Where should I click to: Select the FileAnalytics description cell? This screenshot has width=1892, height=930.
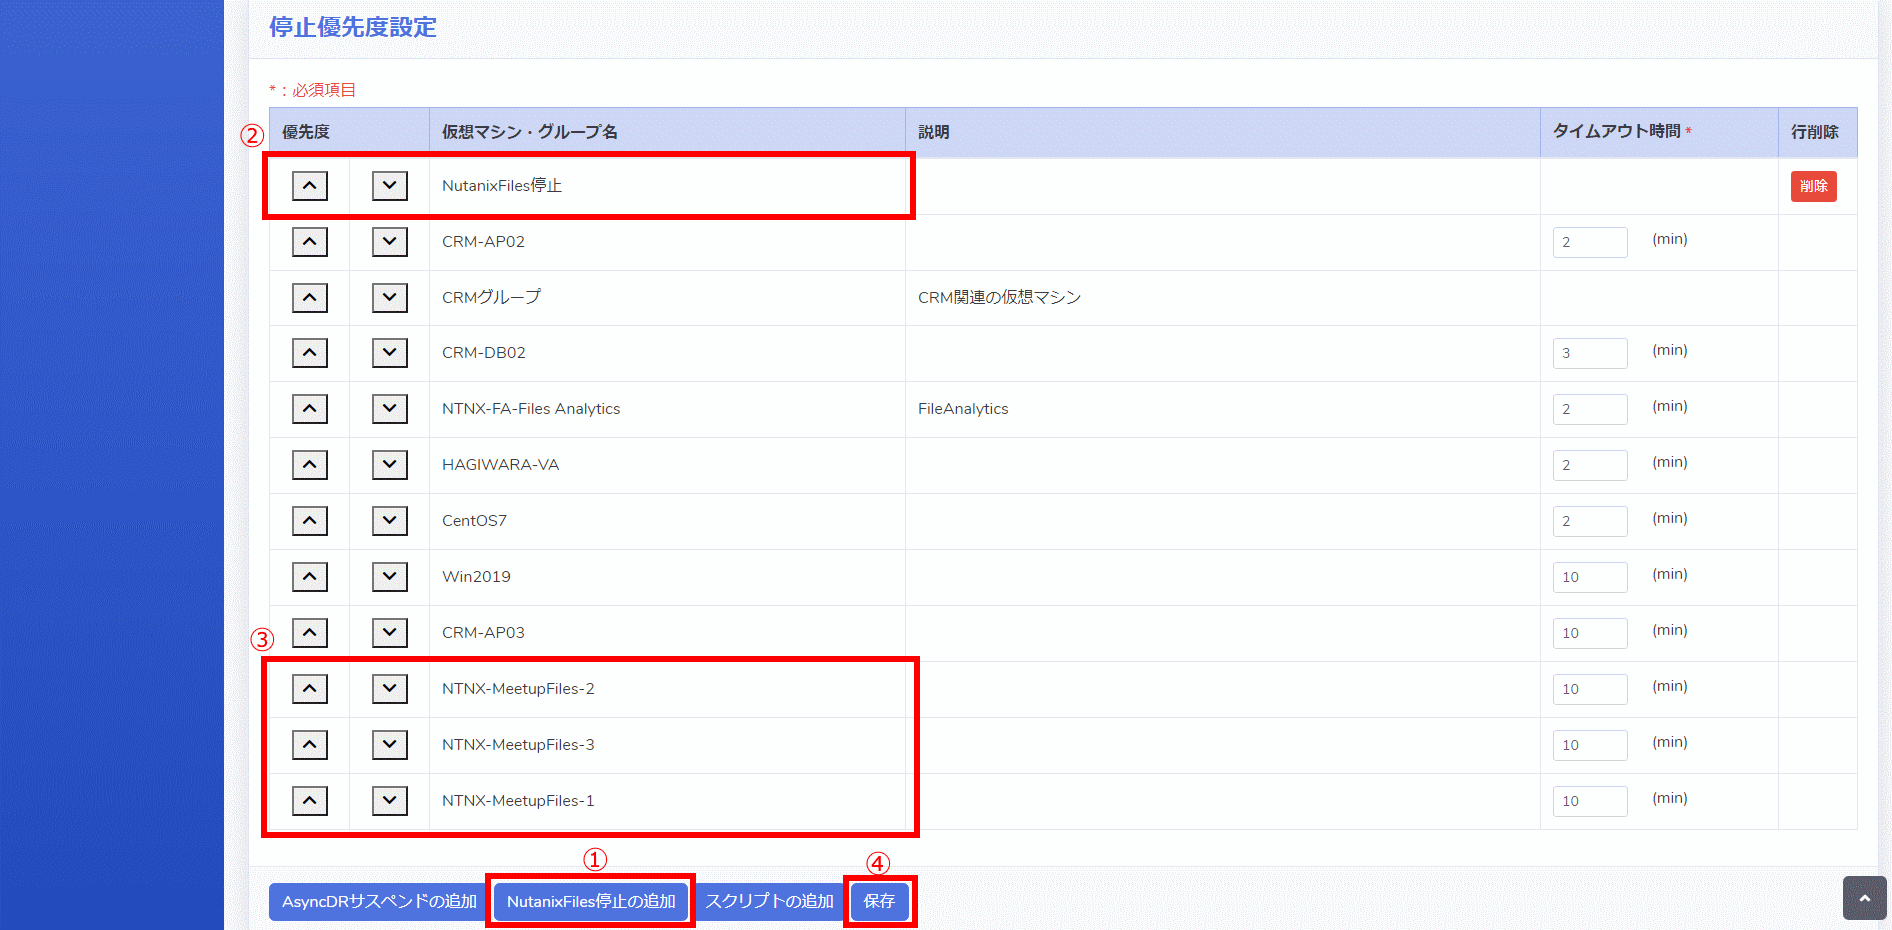[x=1222, y=409]
